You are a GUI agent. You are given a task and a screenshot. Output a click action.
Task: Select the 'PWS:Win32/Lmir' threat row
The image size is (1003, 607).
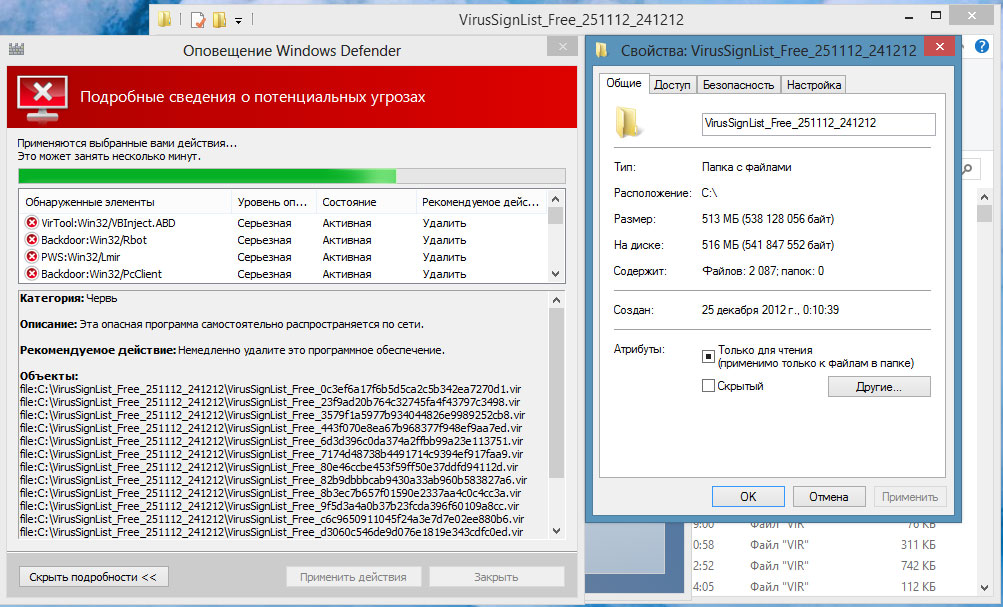click(x=283, y=256)
